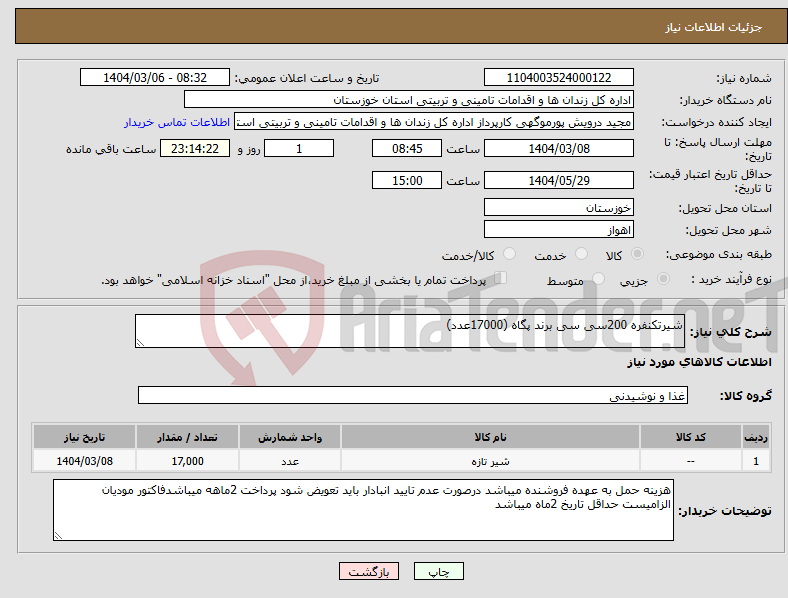
Task: Select the متوسط purchase type radio
Action: click(598, 279)
